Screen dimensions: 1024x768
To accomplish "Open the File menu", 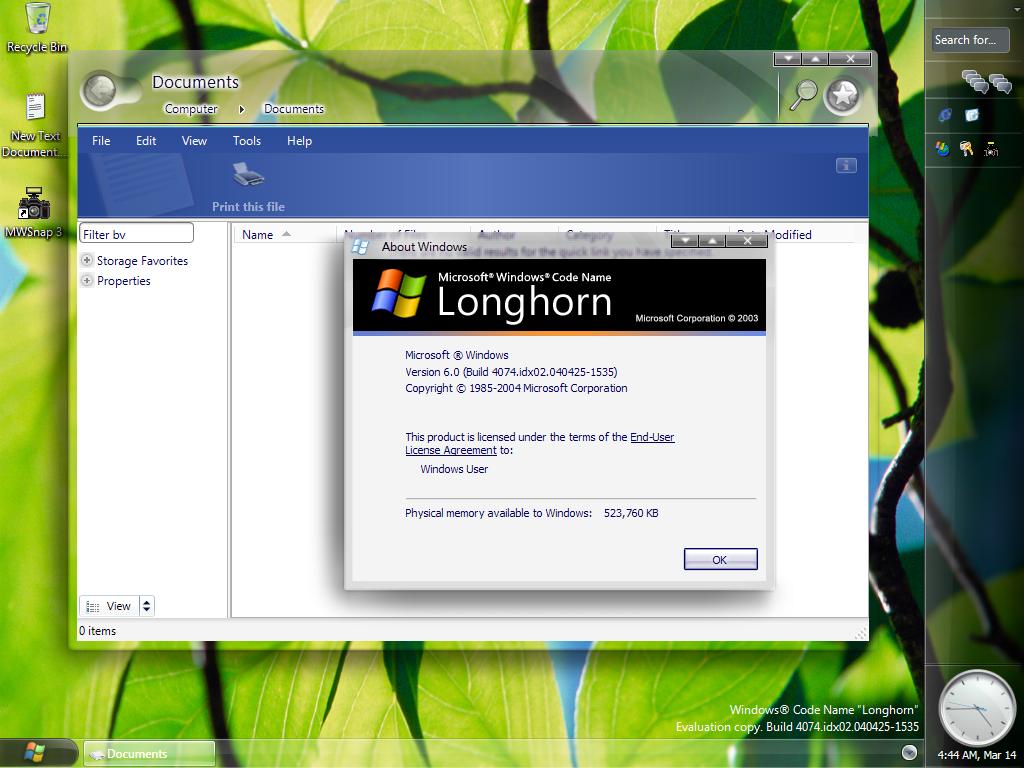I will coord(101,141).
